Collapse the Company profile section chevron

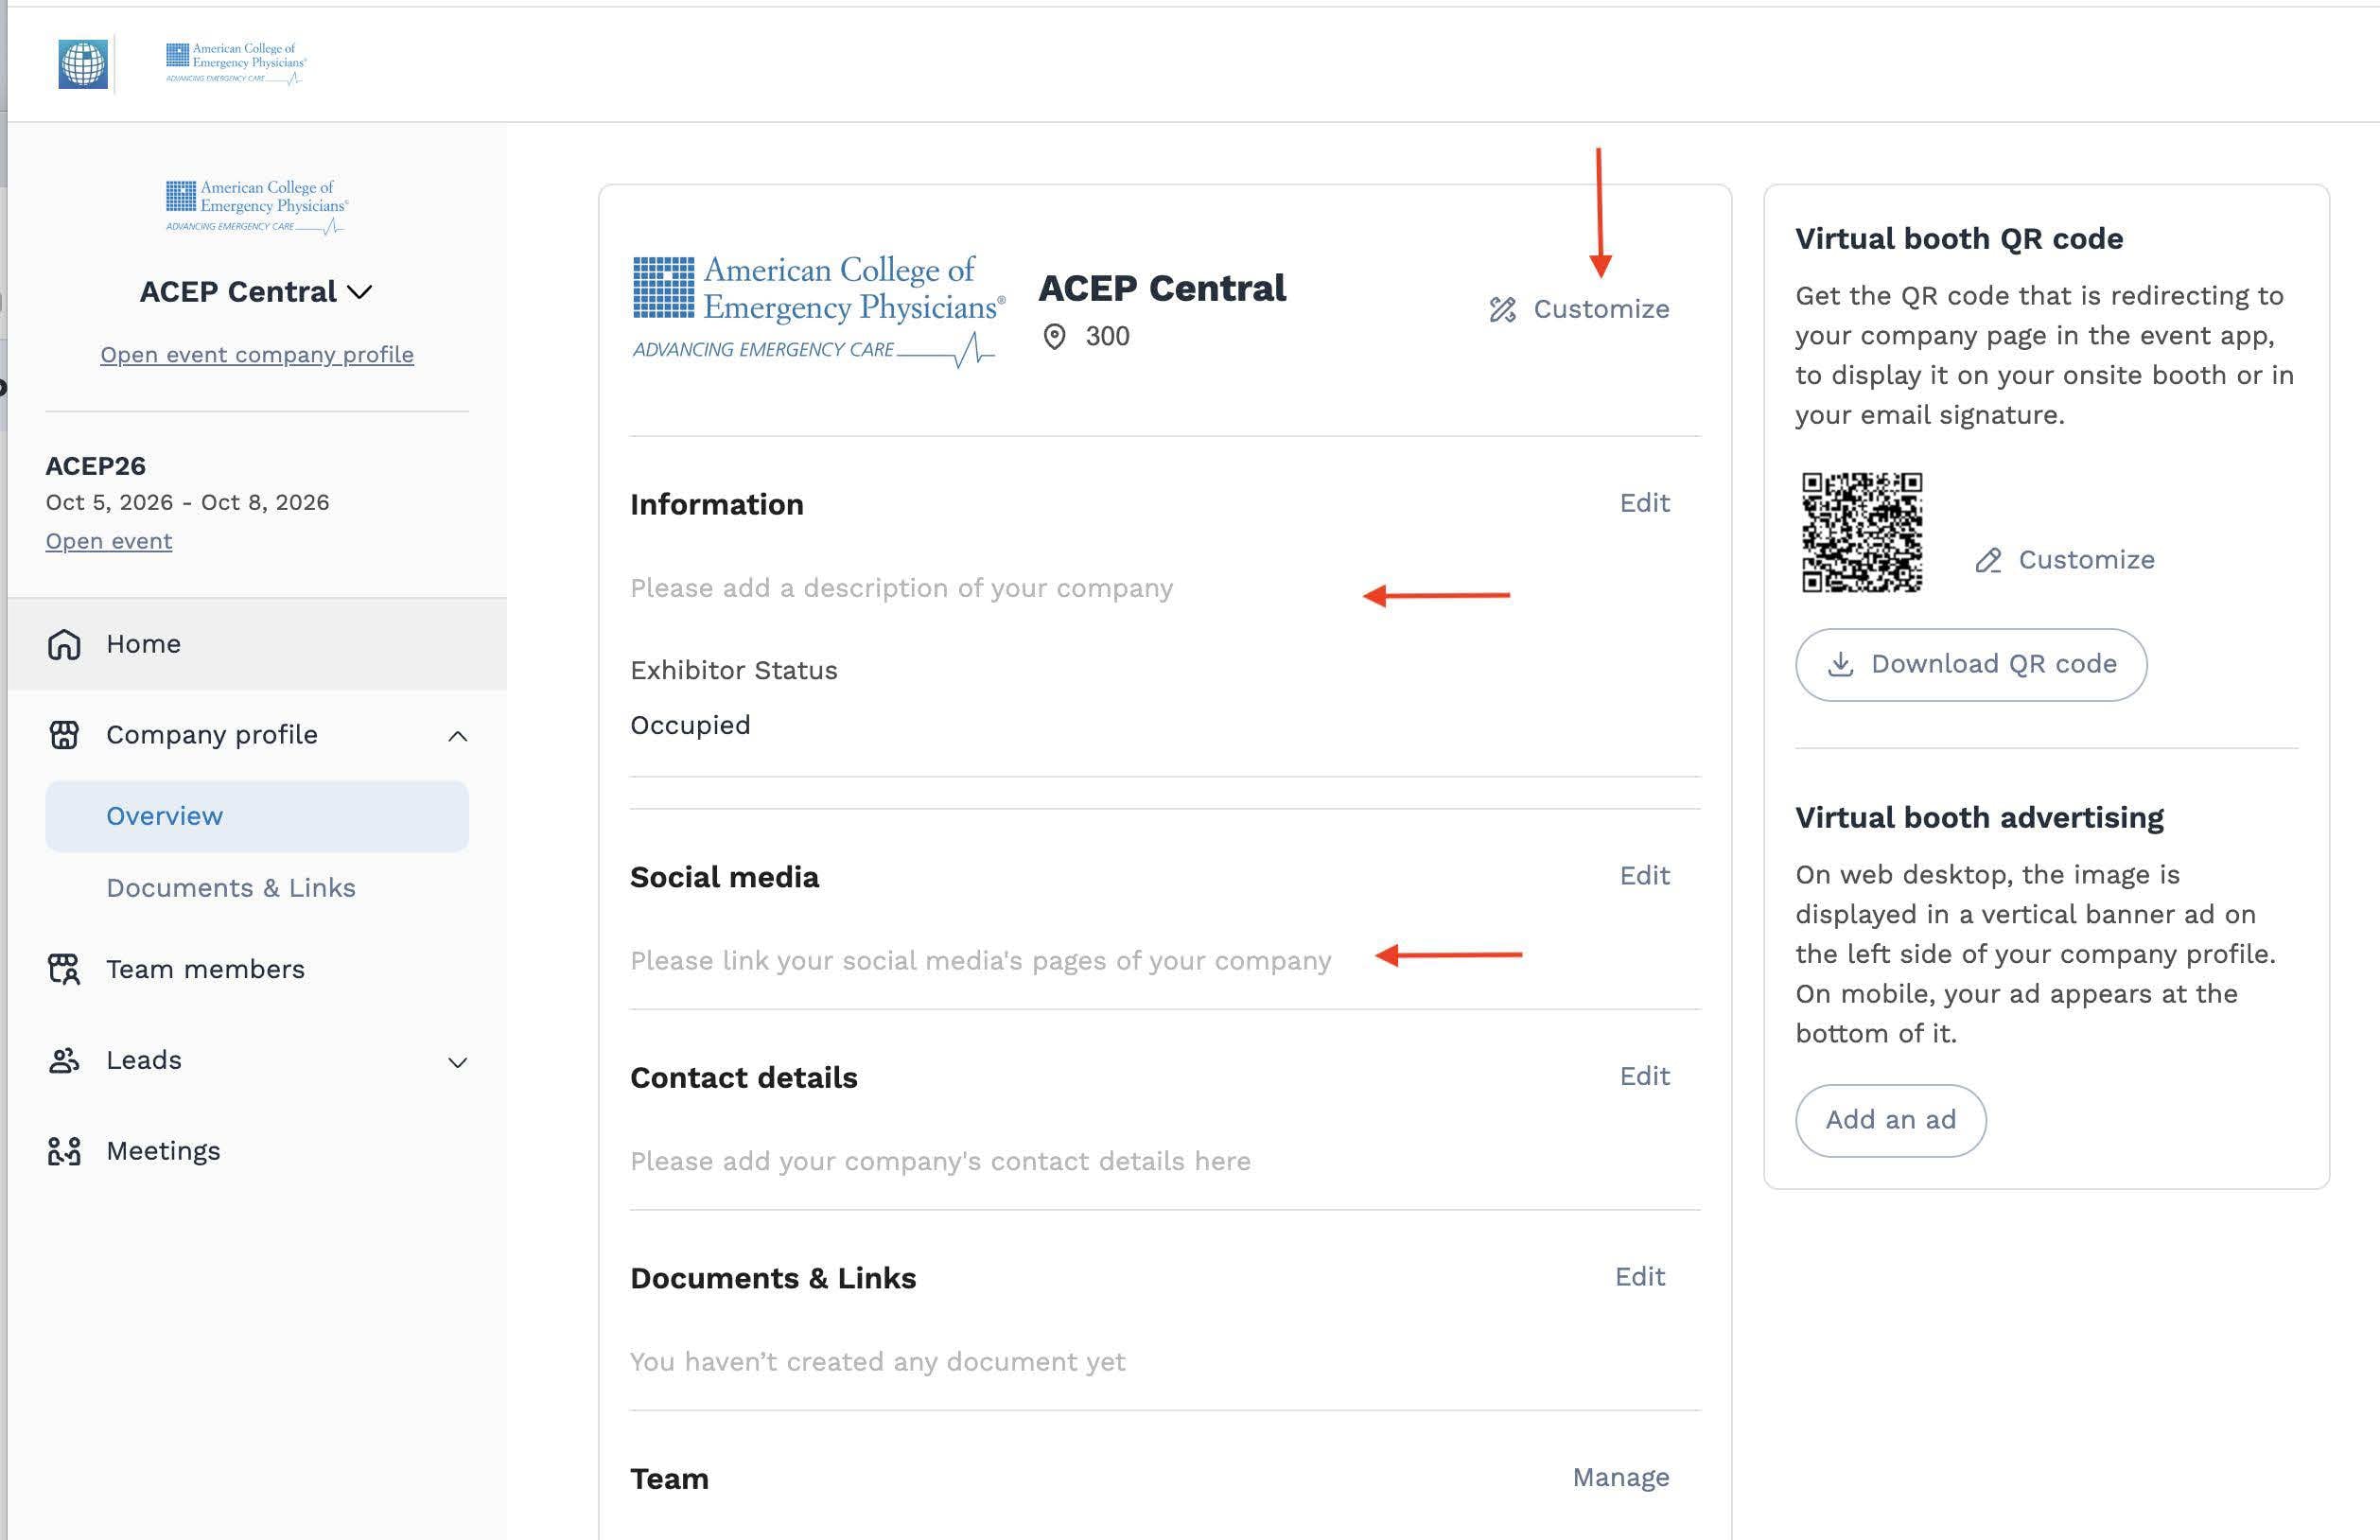tap(458, 736)
